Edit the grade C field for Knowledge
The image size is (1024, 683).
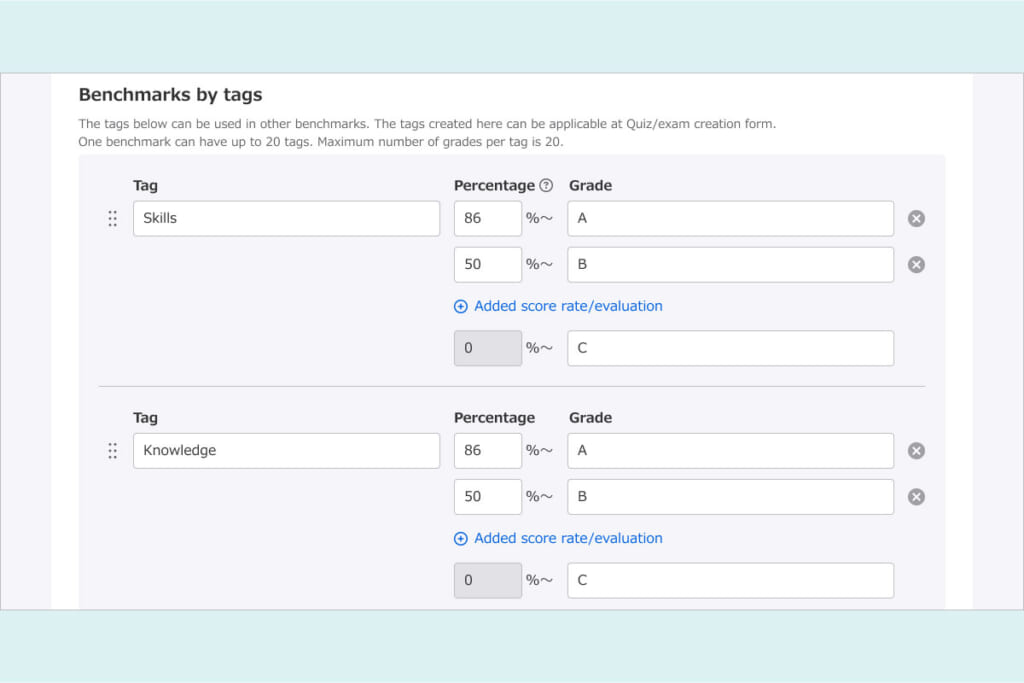[730, 580]
